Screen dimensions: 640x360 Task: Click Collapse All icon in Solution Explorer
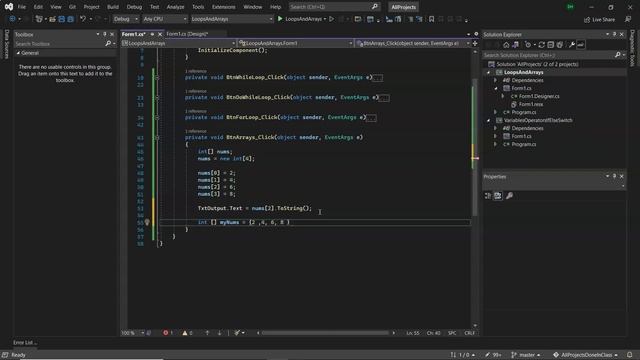coord(551,45)
